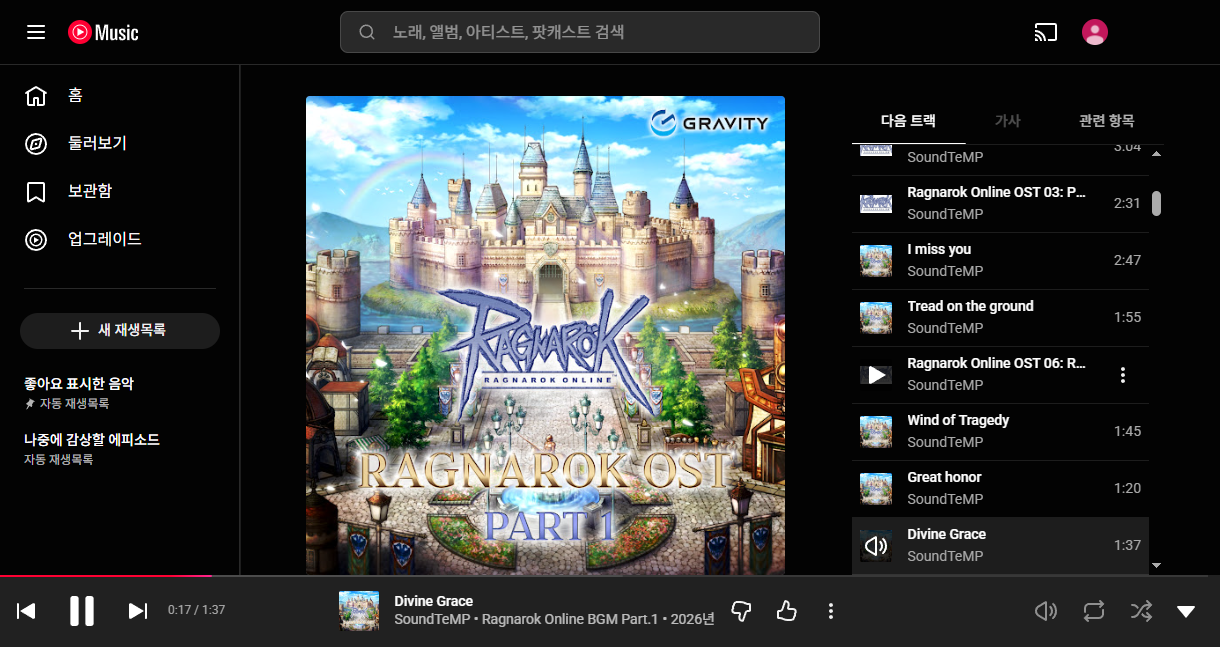Collapse the player page with down arrow
The height and width of the screenshot is (647, 1220).
[1186, 611]
